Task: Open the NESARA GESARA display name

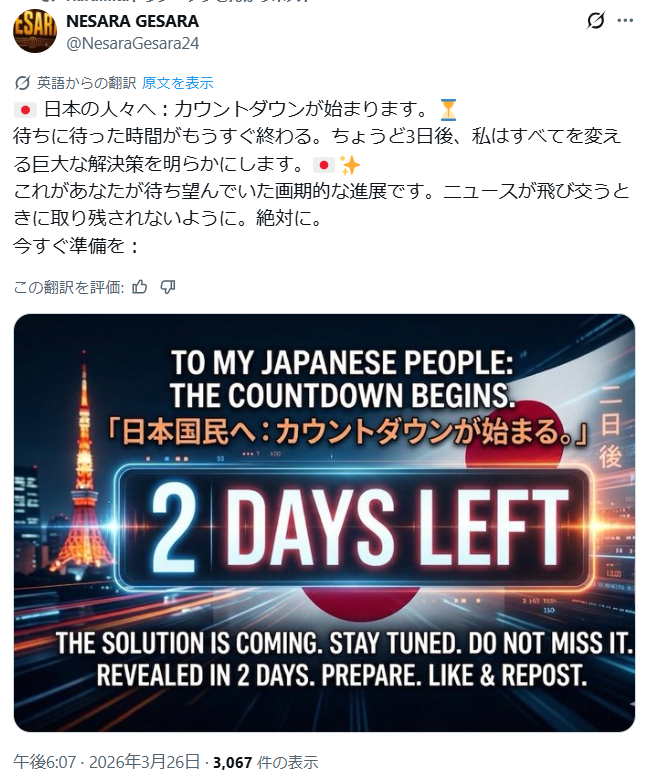Action: (132, 21)
